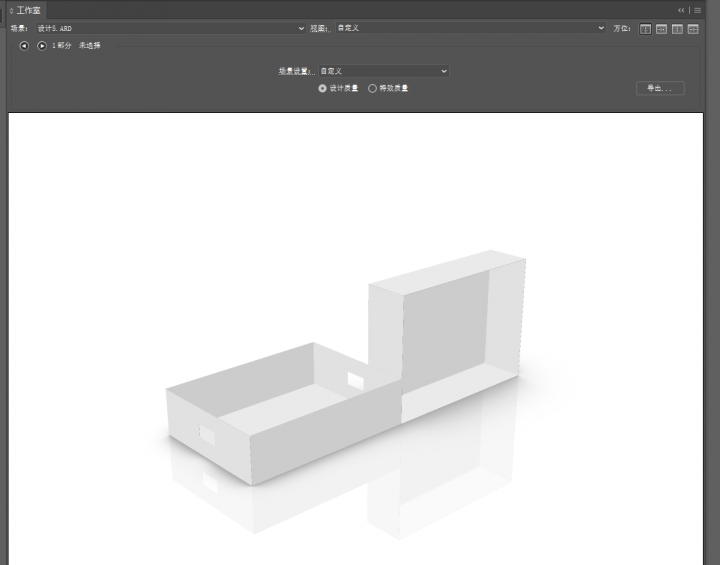Viewport: 720px width, 565px height.
Task: Click the handle cutout on tray's front
Action: coord(207,435)
